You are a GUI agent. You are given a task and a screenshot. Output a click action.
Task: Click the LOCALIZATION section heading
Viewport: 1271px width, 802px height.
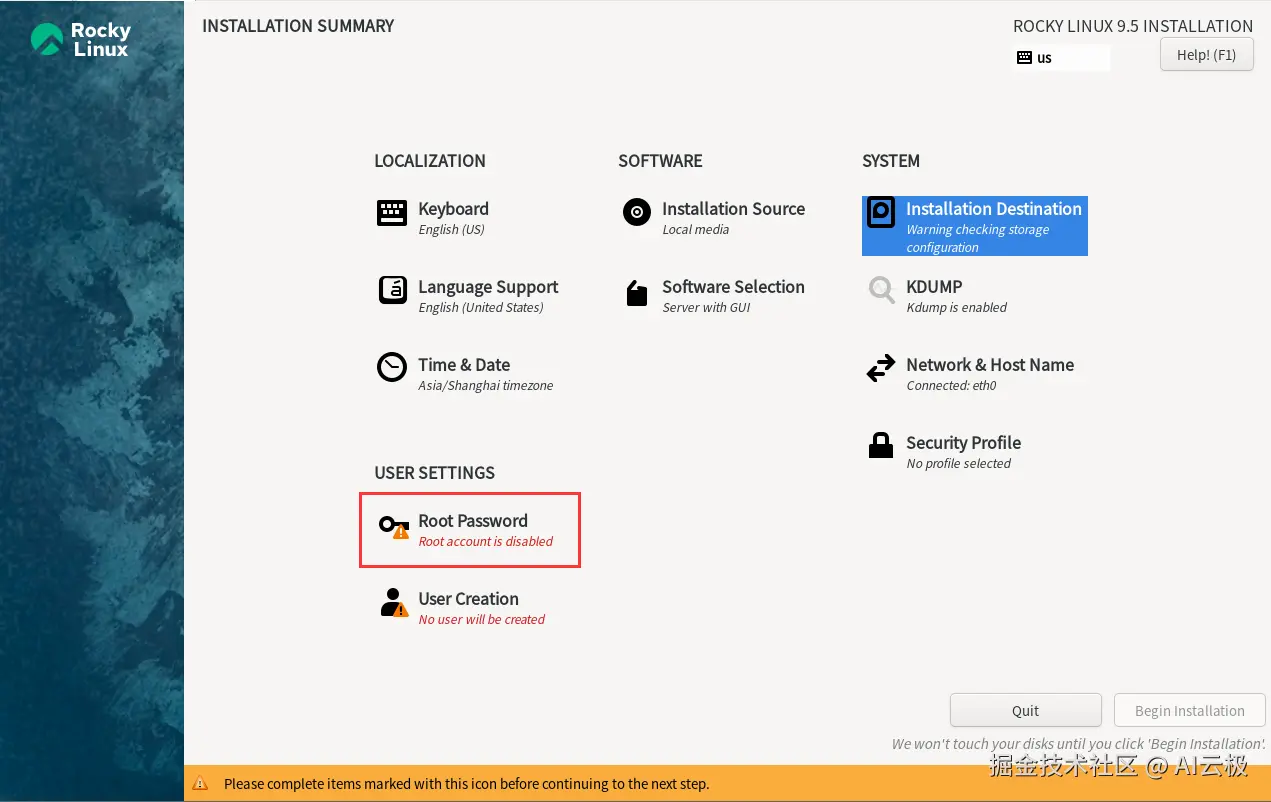pos(429,161)
